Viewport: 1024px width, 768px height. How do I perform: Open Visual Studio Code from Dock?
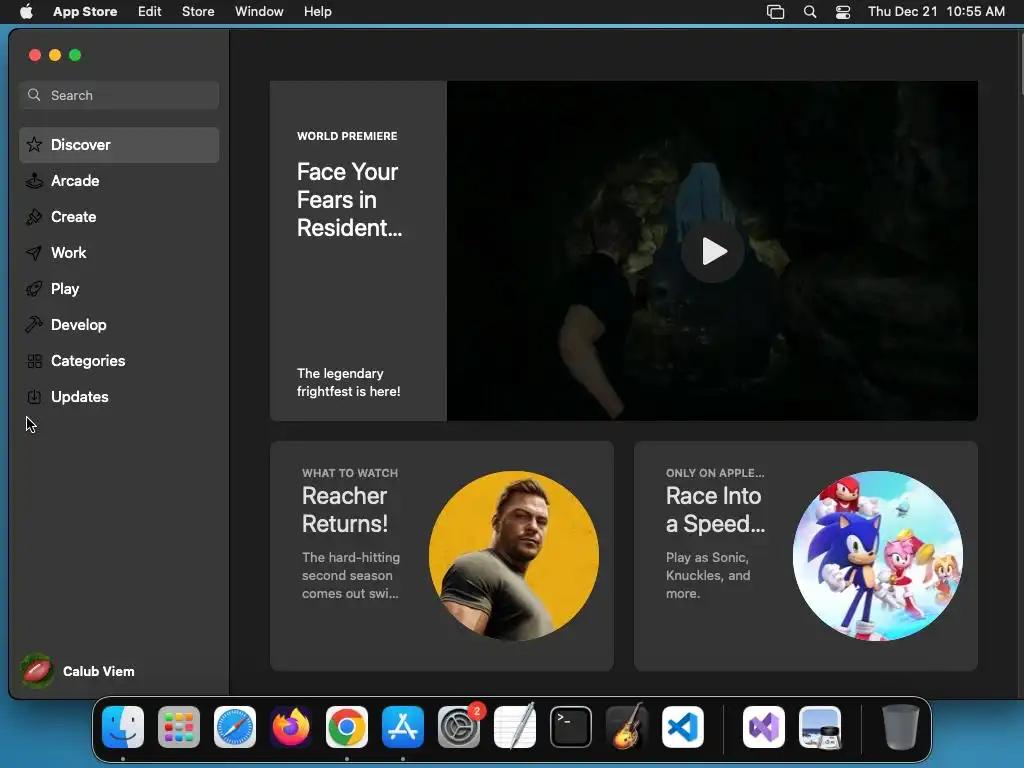(683, 726)
